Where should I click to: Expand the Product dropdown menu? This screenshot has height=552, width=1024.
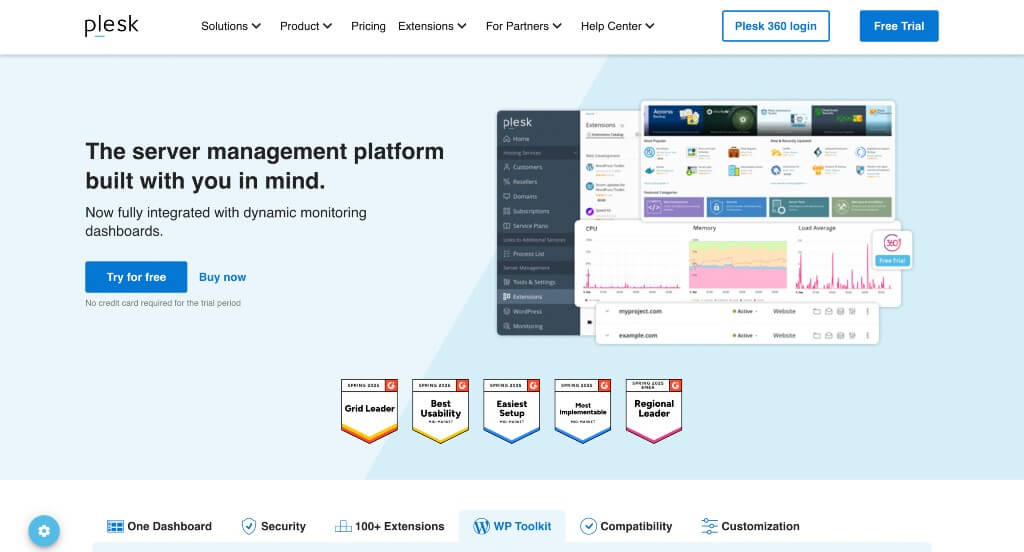tap(306, 26)
